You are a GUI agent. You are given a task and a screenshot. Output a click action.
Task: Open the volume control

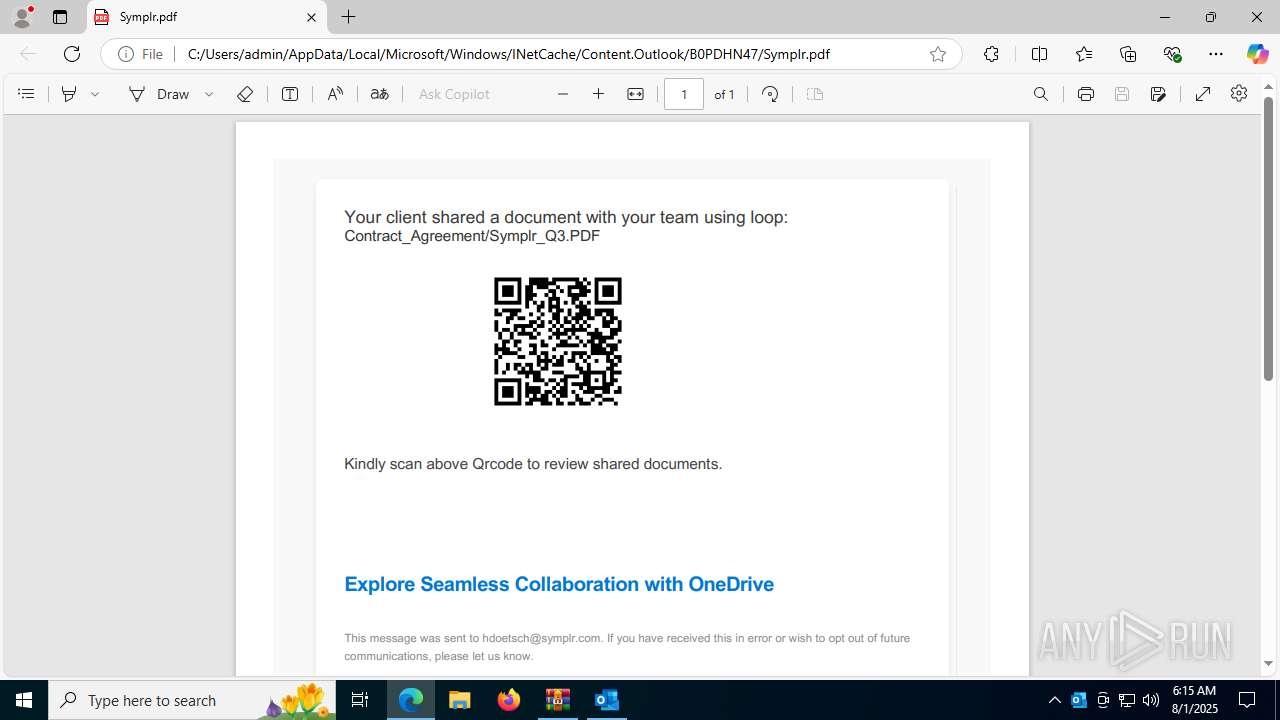click(x=1151, y=700)
